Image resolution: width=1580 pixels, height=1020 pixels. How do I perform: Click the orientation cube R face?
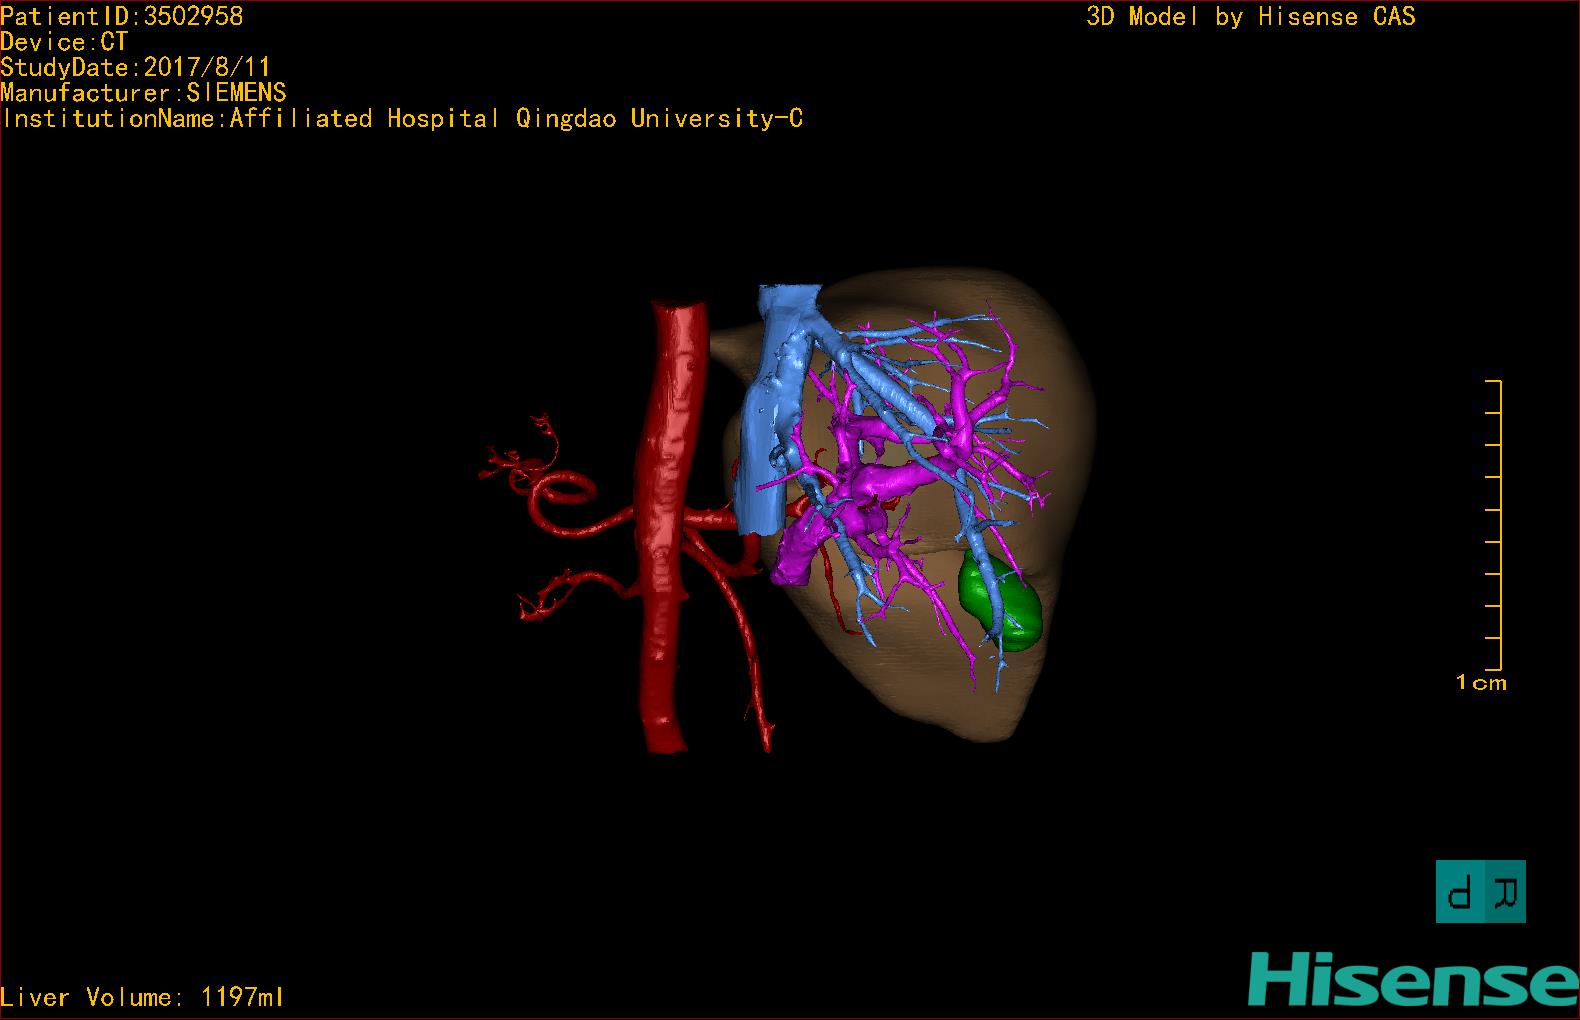[x=1505, y=891]
